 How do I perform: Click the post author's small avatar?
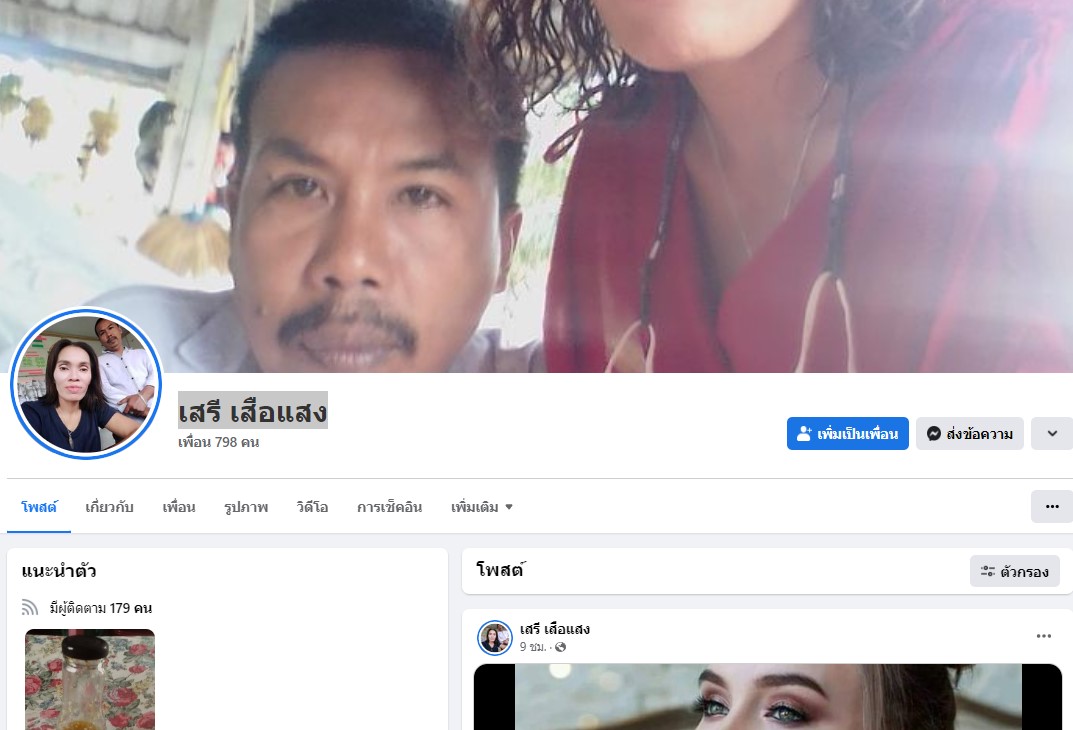[x=495, y=638]
